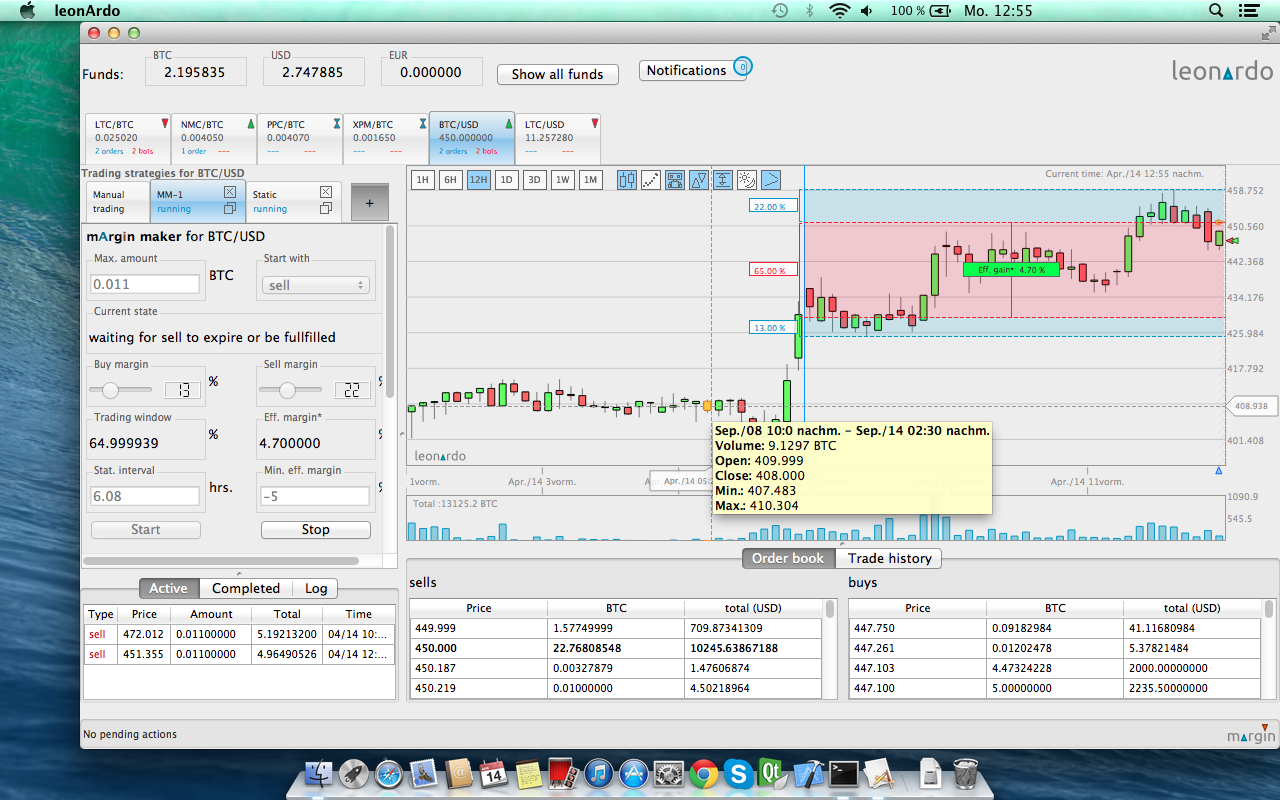Open the 'Start with' sell dropdown
Screen dimensions: 1280x800
(315, 285)
